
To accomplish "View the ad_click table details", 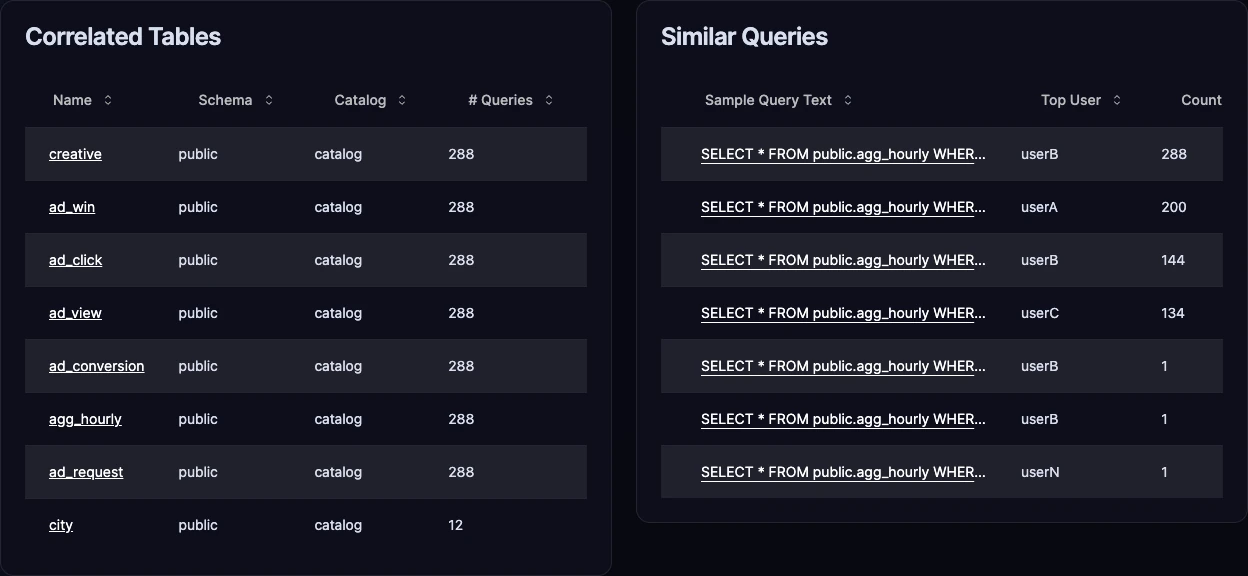I will [x=75, y=260].
